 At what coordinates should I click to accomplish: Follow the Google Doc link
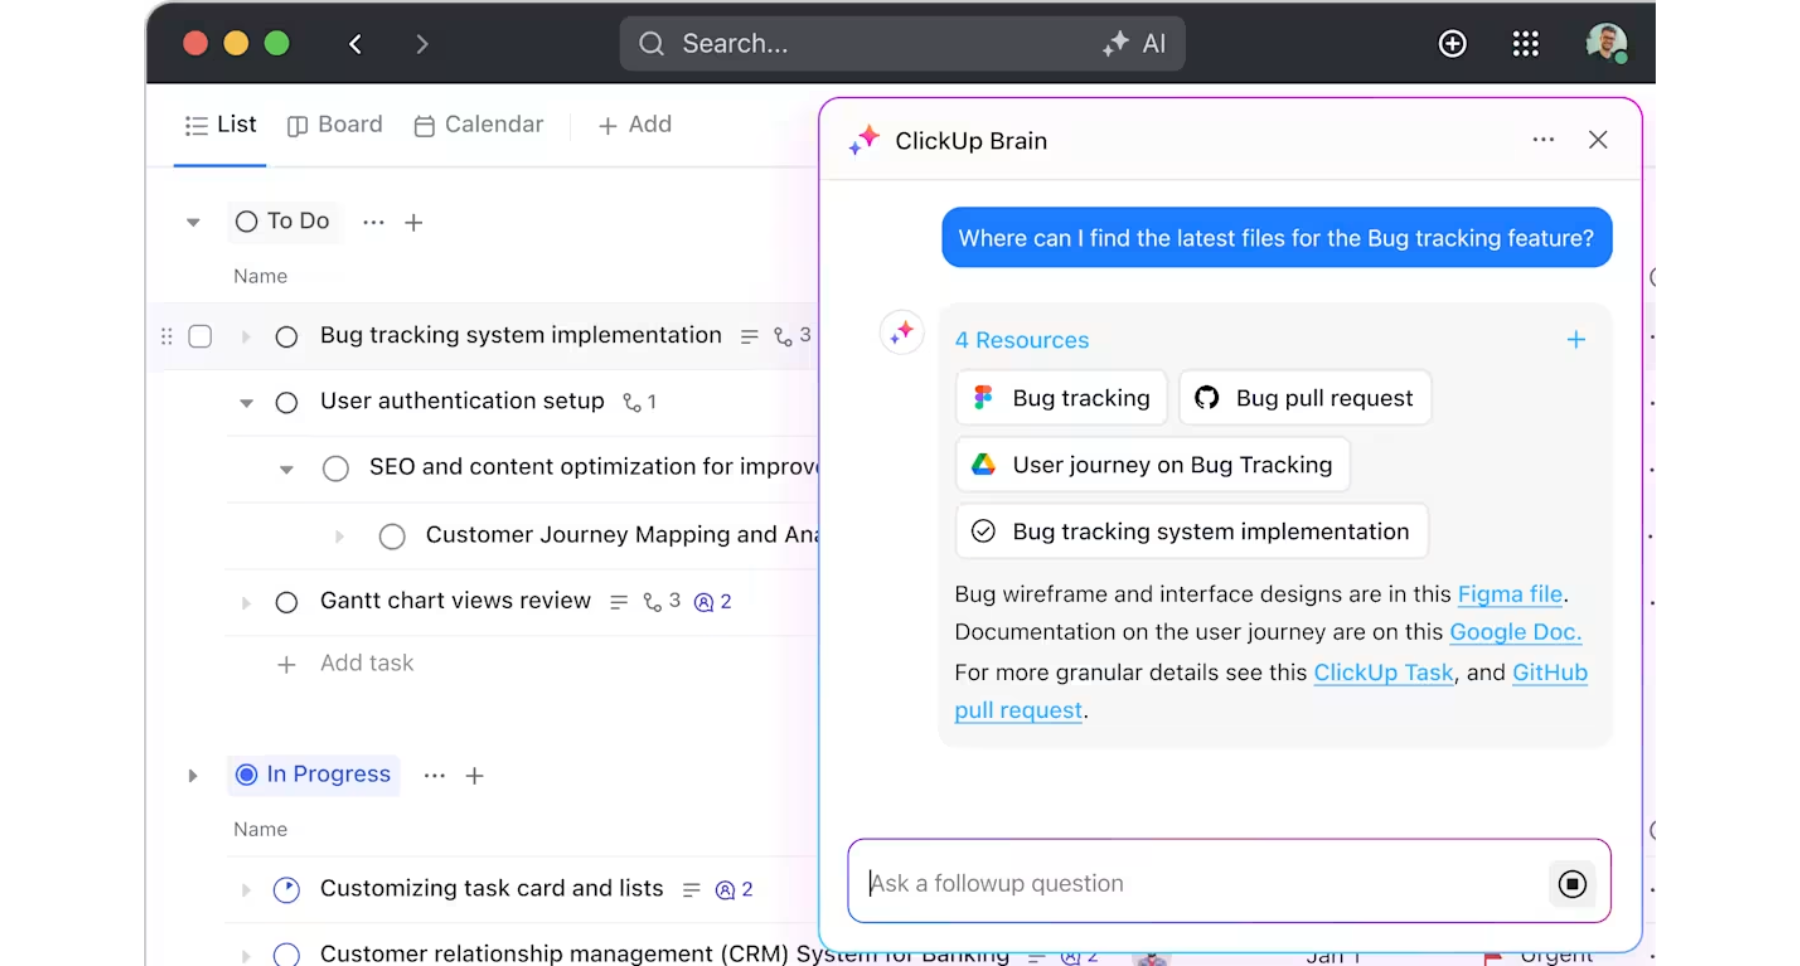pyautogui.click(x=1515, y=632)
